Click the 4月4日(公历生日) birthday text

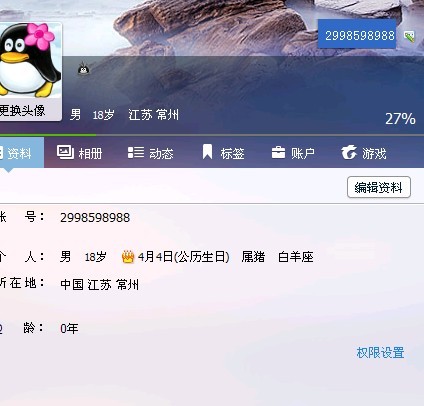184,257
